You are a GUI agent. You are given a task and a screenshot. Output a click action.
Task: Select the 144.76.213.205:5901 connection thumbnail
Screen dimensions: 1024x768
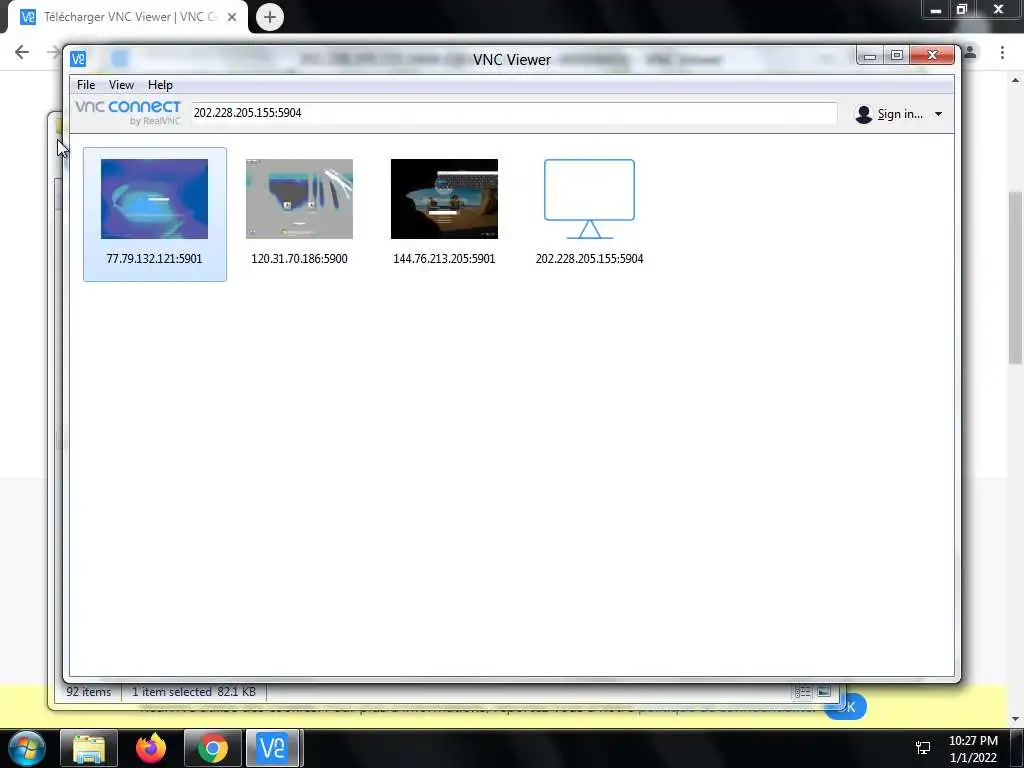click(444, 199)
